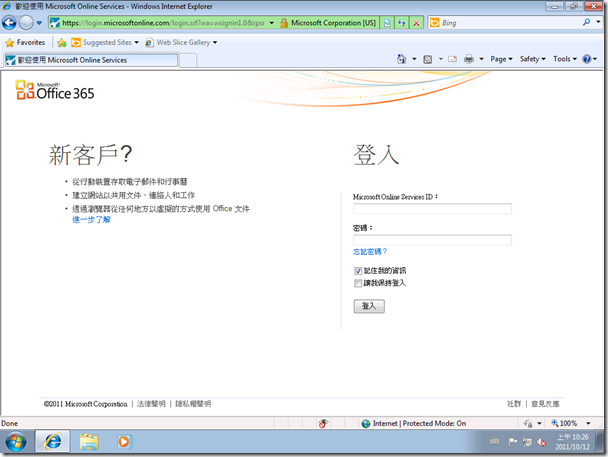Click the RSS feeds icon
608x457 pixels.
point(428,59)
